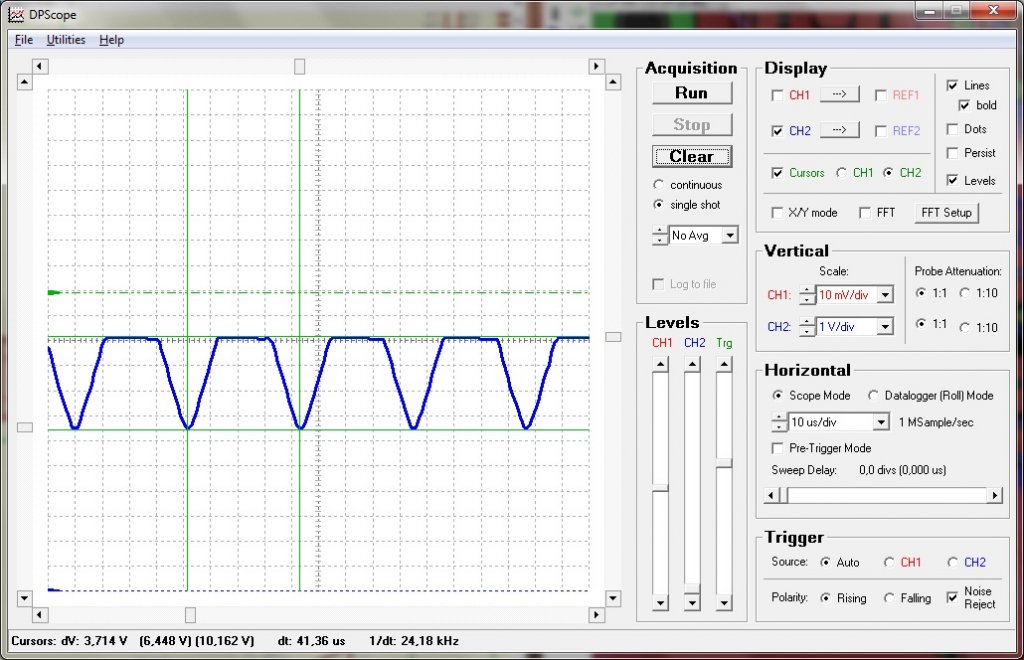Click down arrow of left vertical cursor scrollbar
The image size is (1024, 660).
pyautogui.click(x=24, y=597)
